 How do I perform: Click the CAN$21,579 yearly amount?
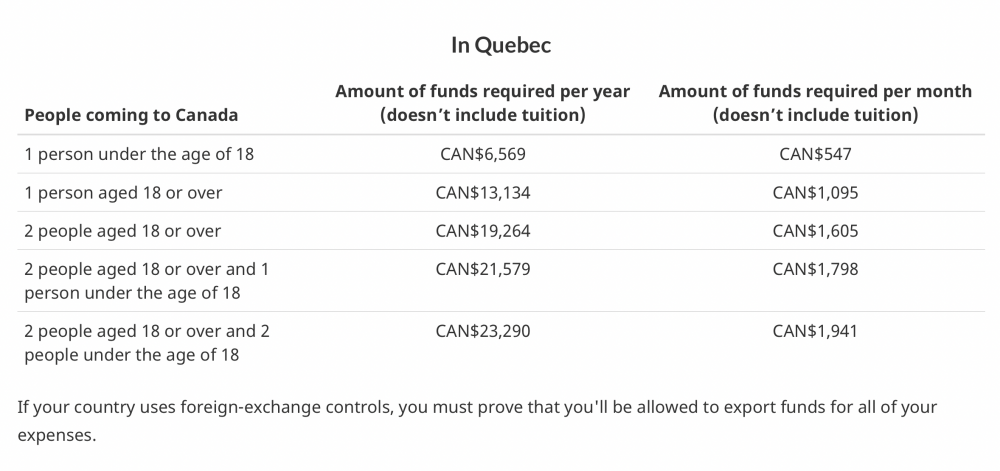(483, 269)
